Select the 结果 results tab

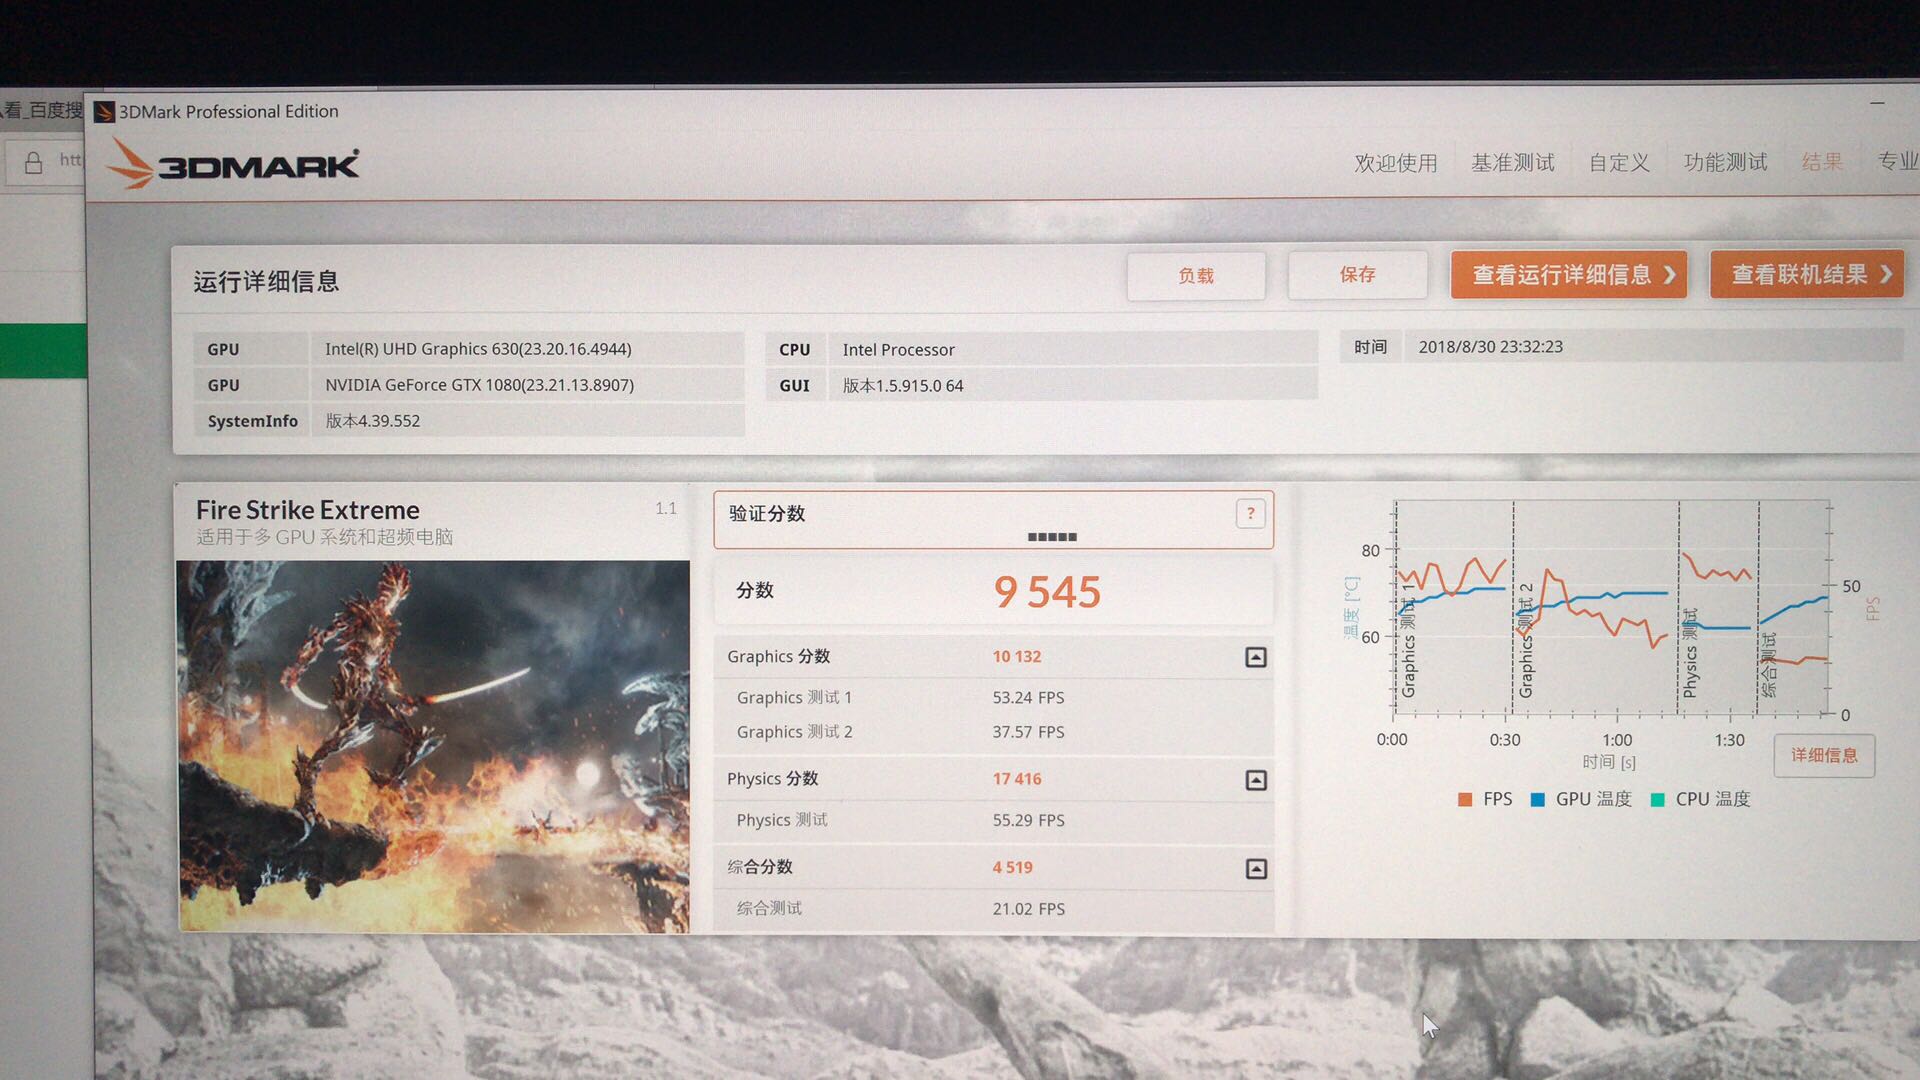point(1821,162)
